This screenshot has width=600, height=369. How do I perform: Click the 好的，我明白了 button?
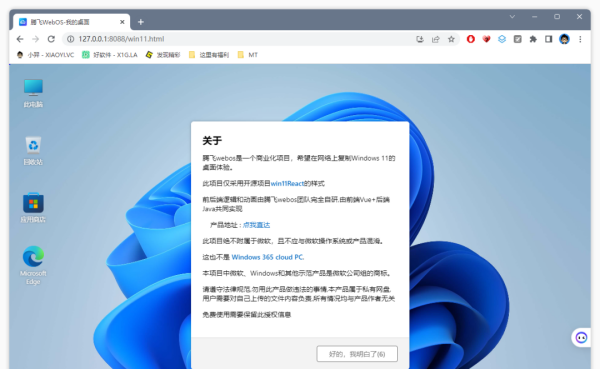tap(357, 354)
